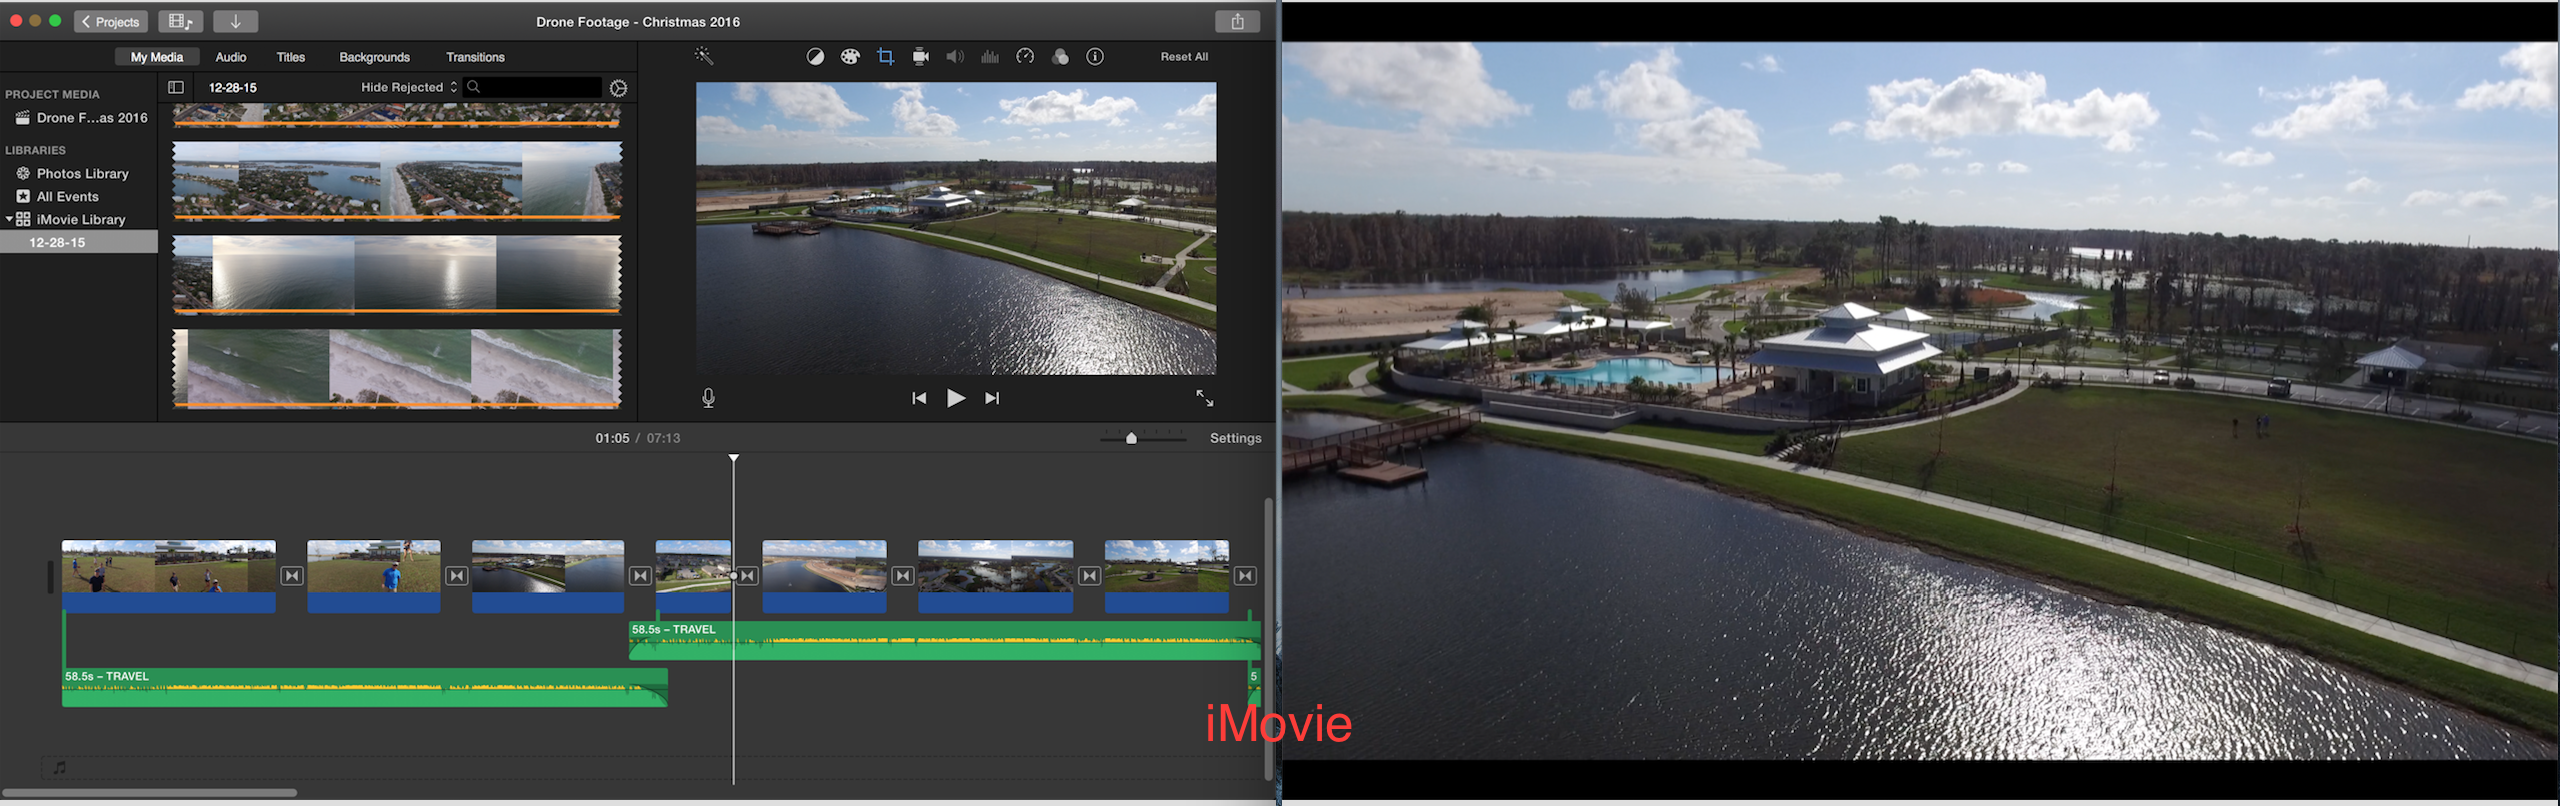
Task: Click the Enhance magic wand icon
Action: tap(704, 56)
